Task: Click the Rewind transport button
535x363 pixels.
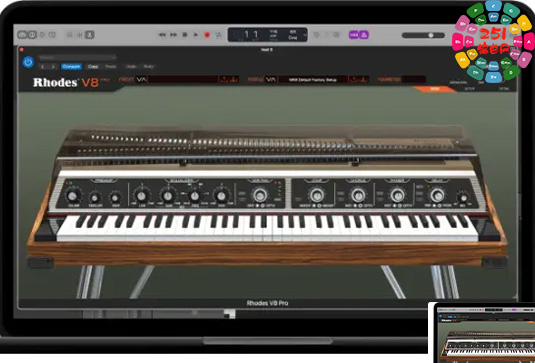Action: 162,35
